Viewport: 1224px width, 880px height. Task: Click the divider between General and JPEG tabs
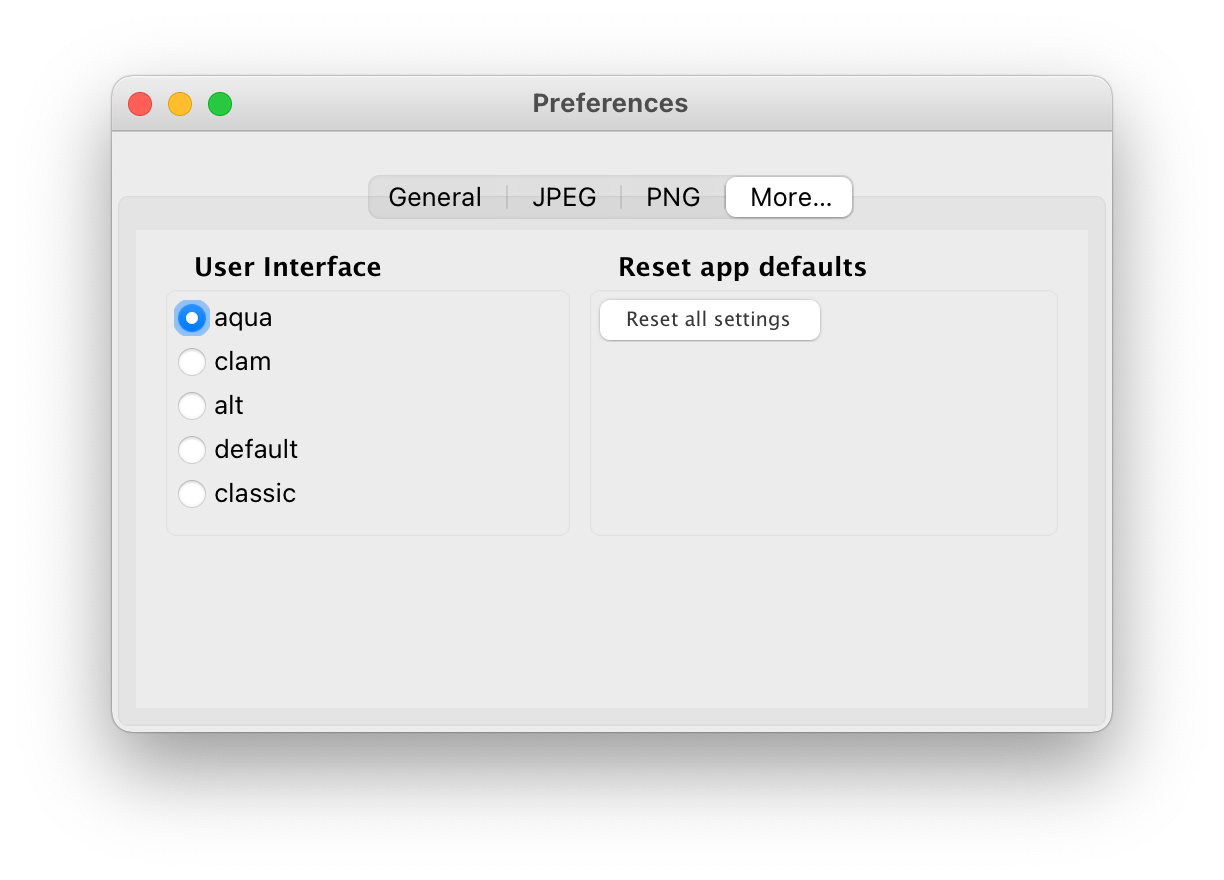coord(507,197)
